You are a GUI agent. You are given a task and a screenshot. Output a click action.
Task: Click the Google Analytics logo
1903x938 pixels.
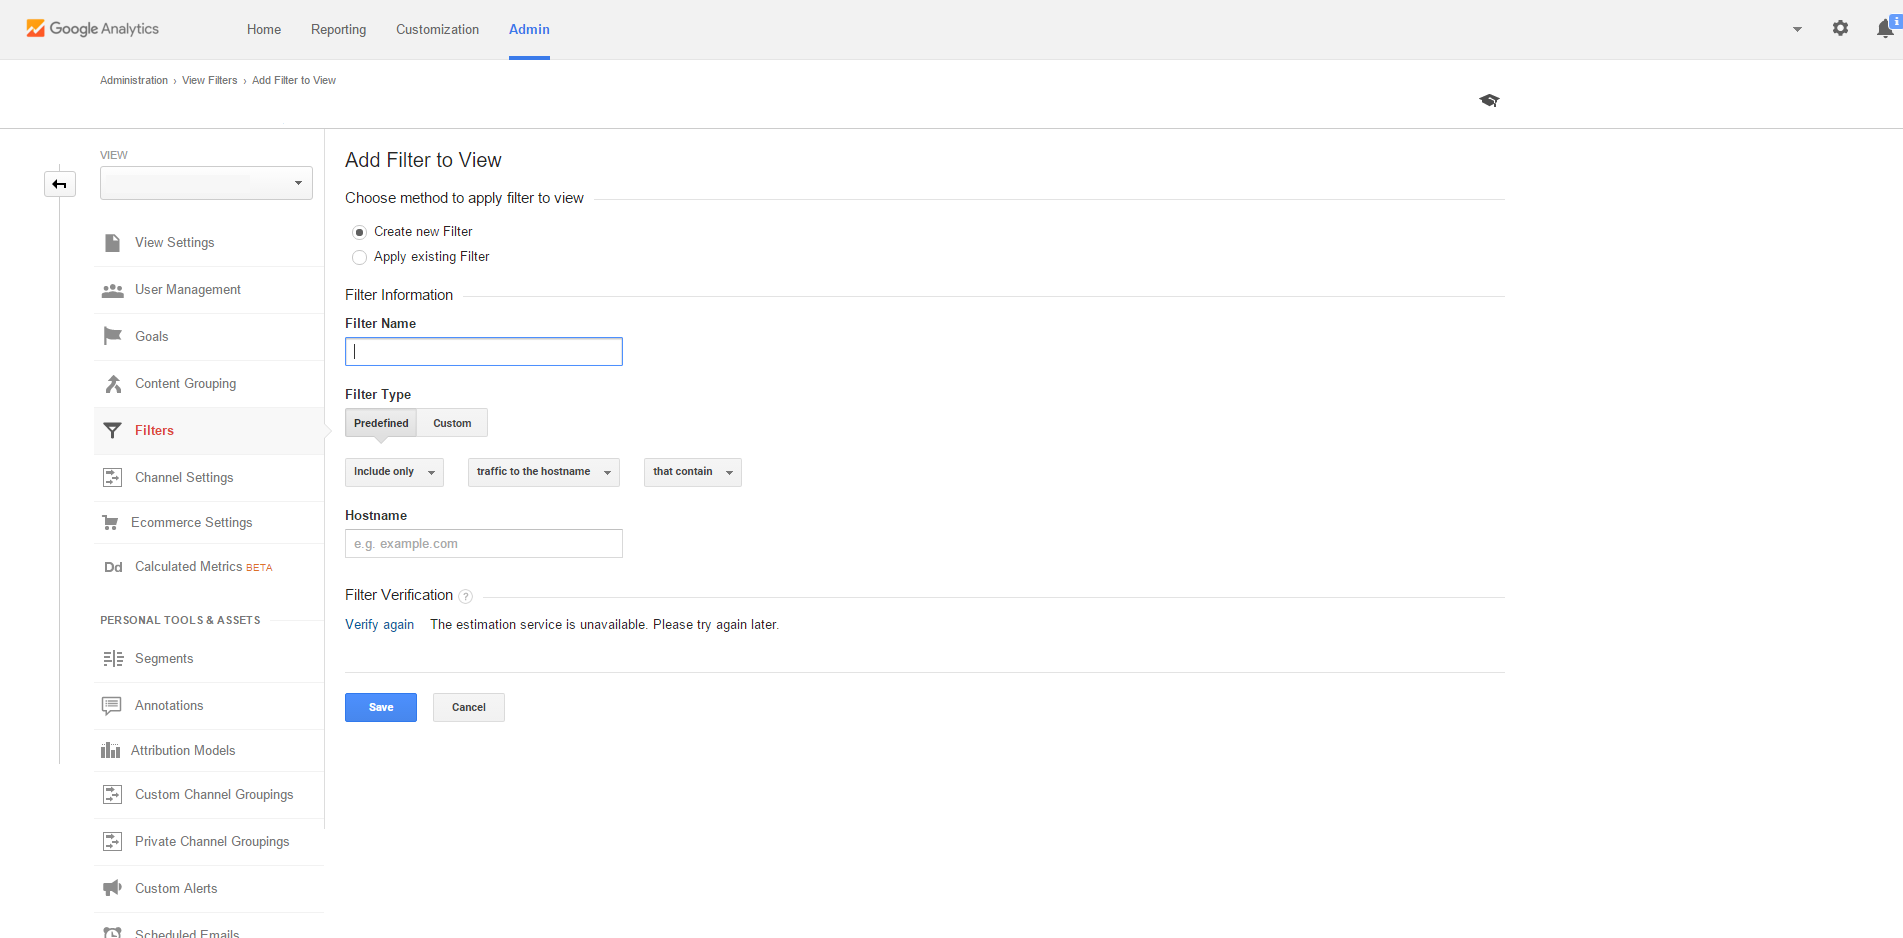92,29
